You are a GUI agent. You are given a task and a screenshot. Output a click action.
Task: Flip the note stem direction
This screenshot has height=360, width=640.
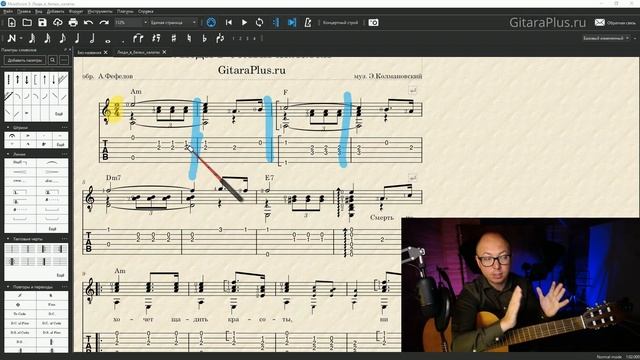[x=220, y=38]
